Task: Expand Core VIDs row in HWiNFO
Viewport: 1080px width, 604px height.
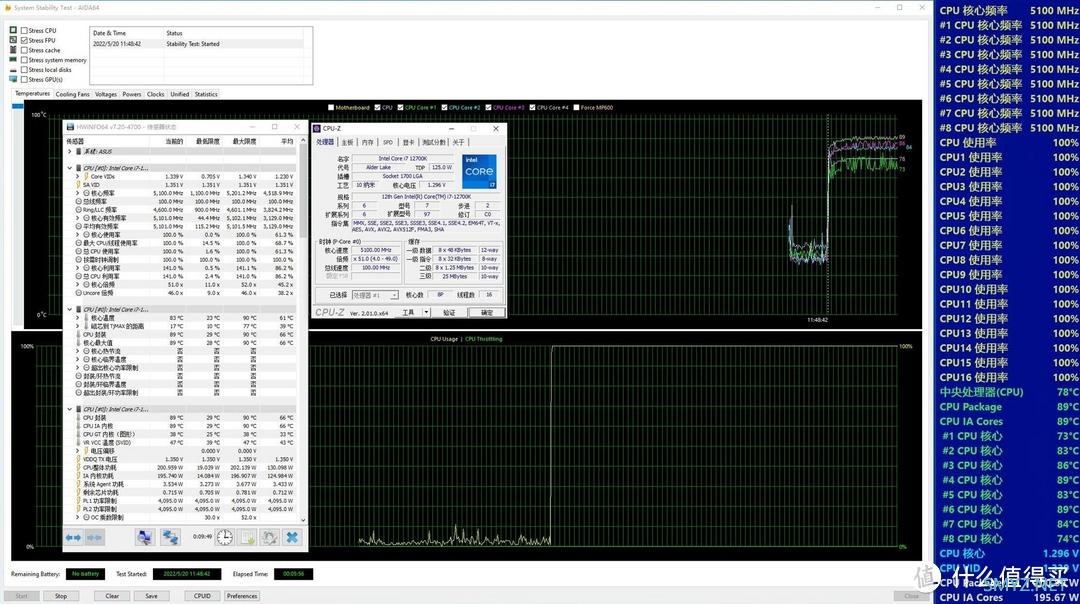Action: tap(77, 176)
